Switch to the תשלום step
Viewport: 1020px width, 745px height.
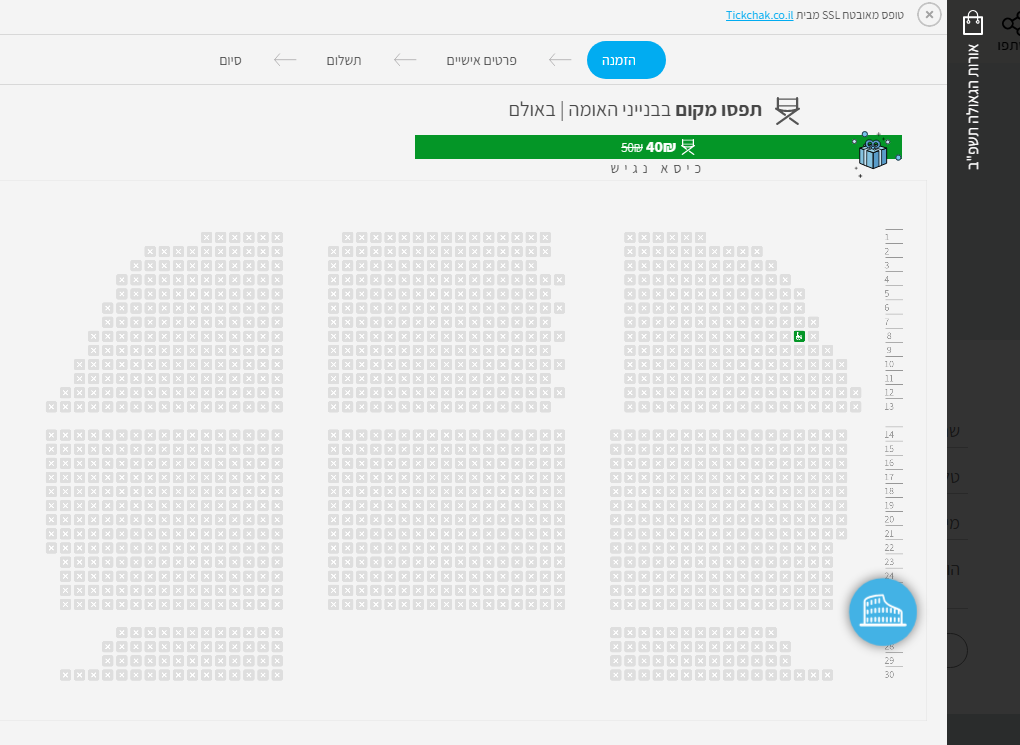point(344,60)
